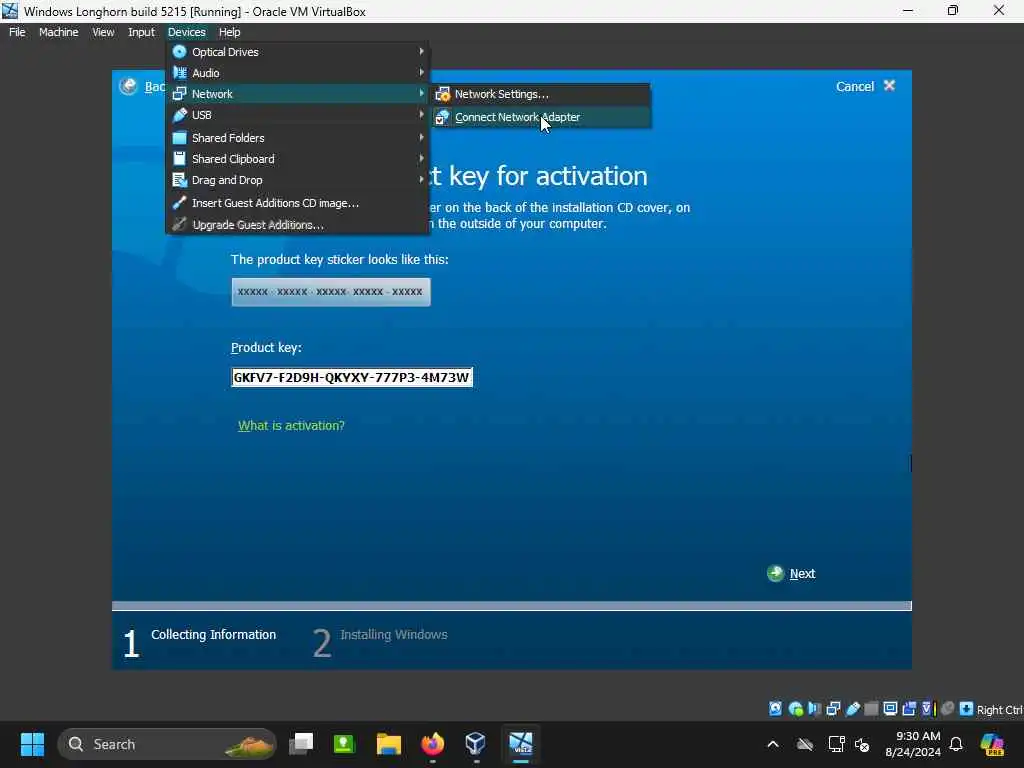Image resolution: width=1024 pixels, height=768 pixels.
Task: Click hard disk activity icon in VirtualBox status bar
Action: pos(775,709)
